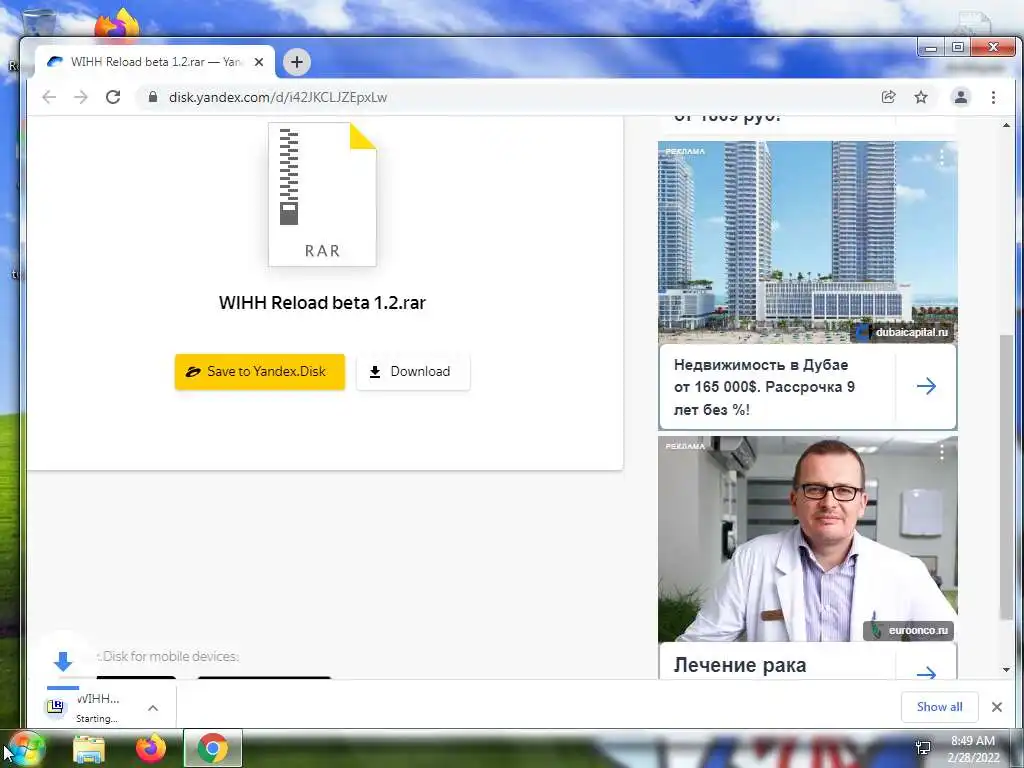This screenshot has height=768, width=1024.
Task: Bookmark this page with the star icon
Action: (921, 97)
